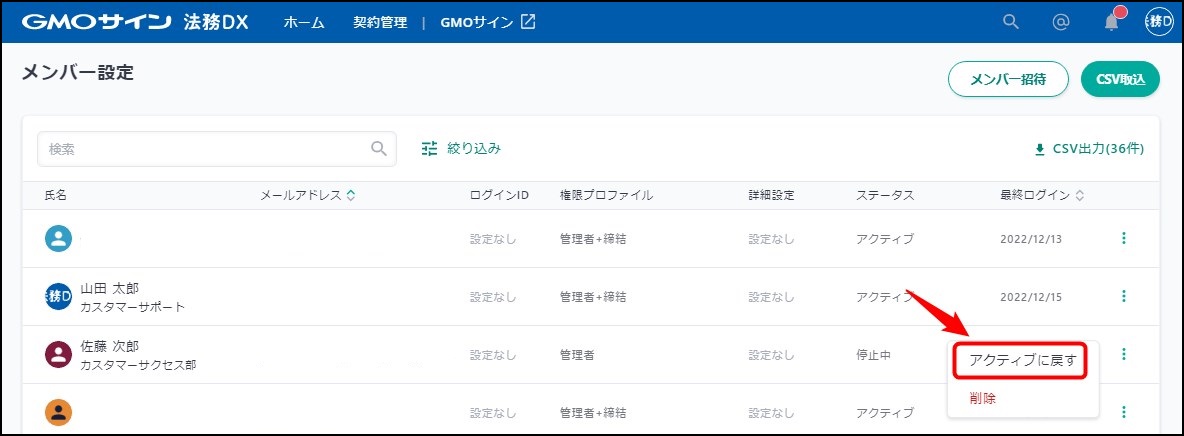Open the notifications bell
This screenshot has height=436, width=1184.
pos(1112,22)
